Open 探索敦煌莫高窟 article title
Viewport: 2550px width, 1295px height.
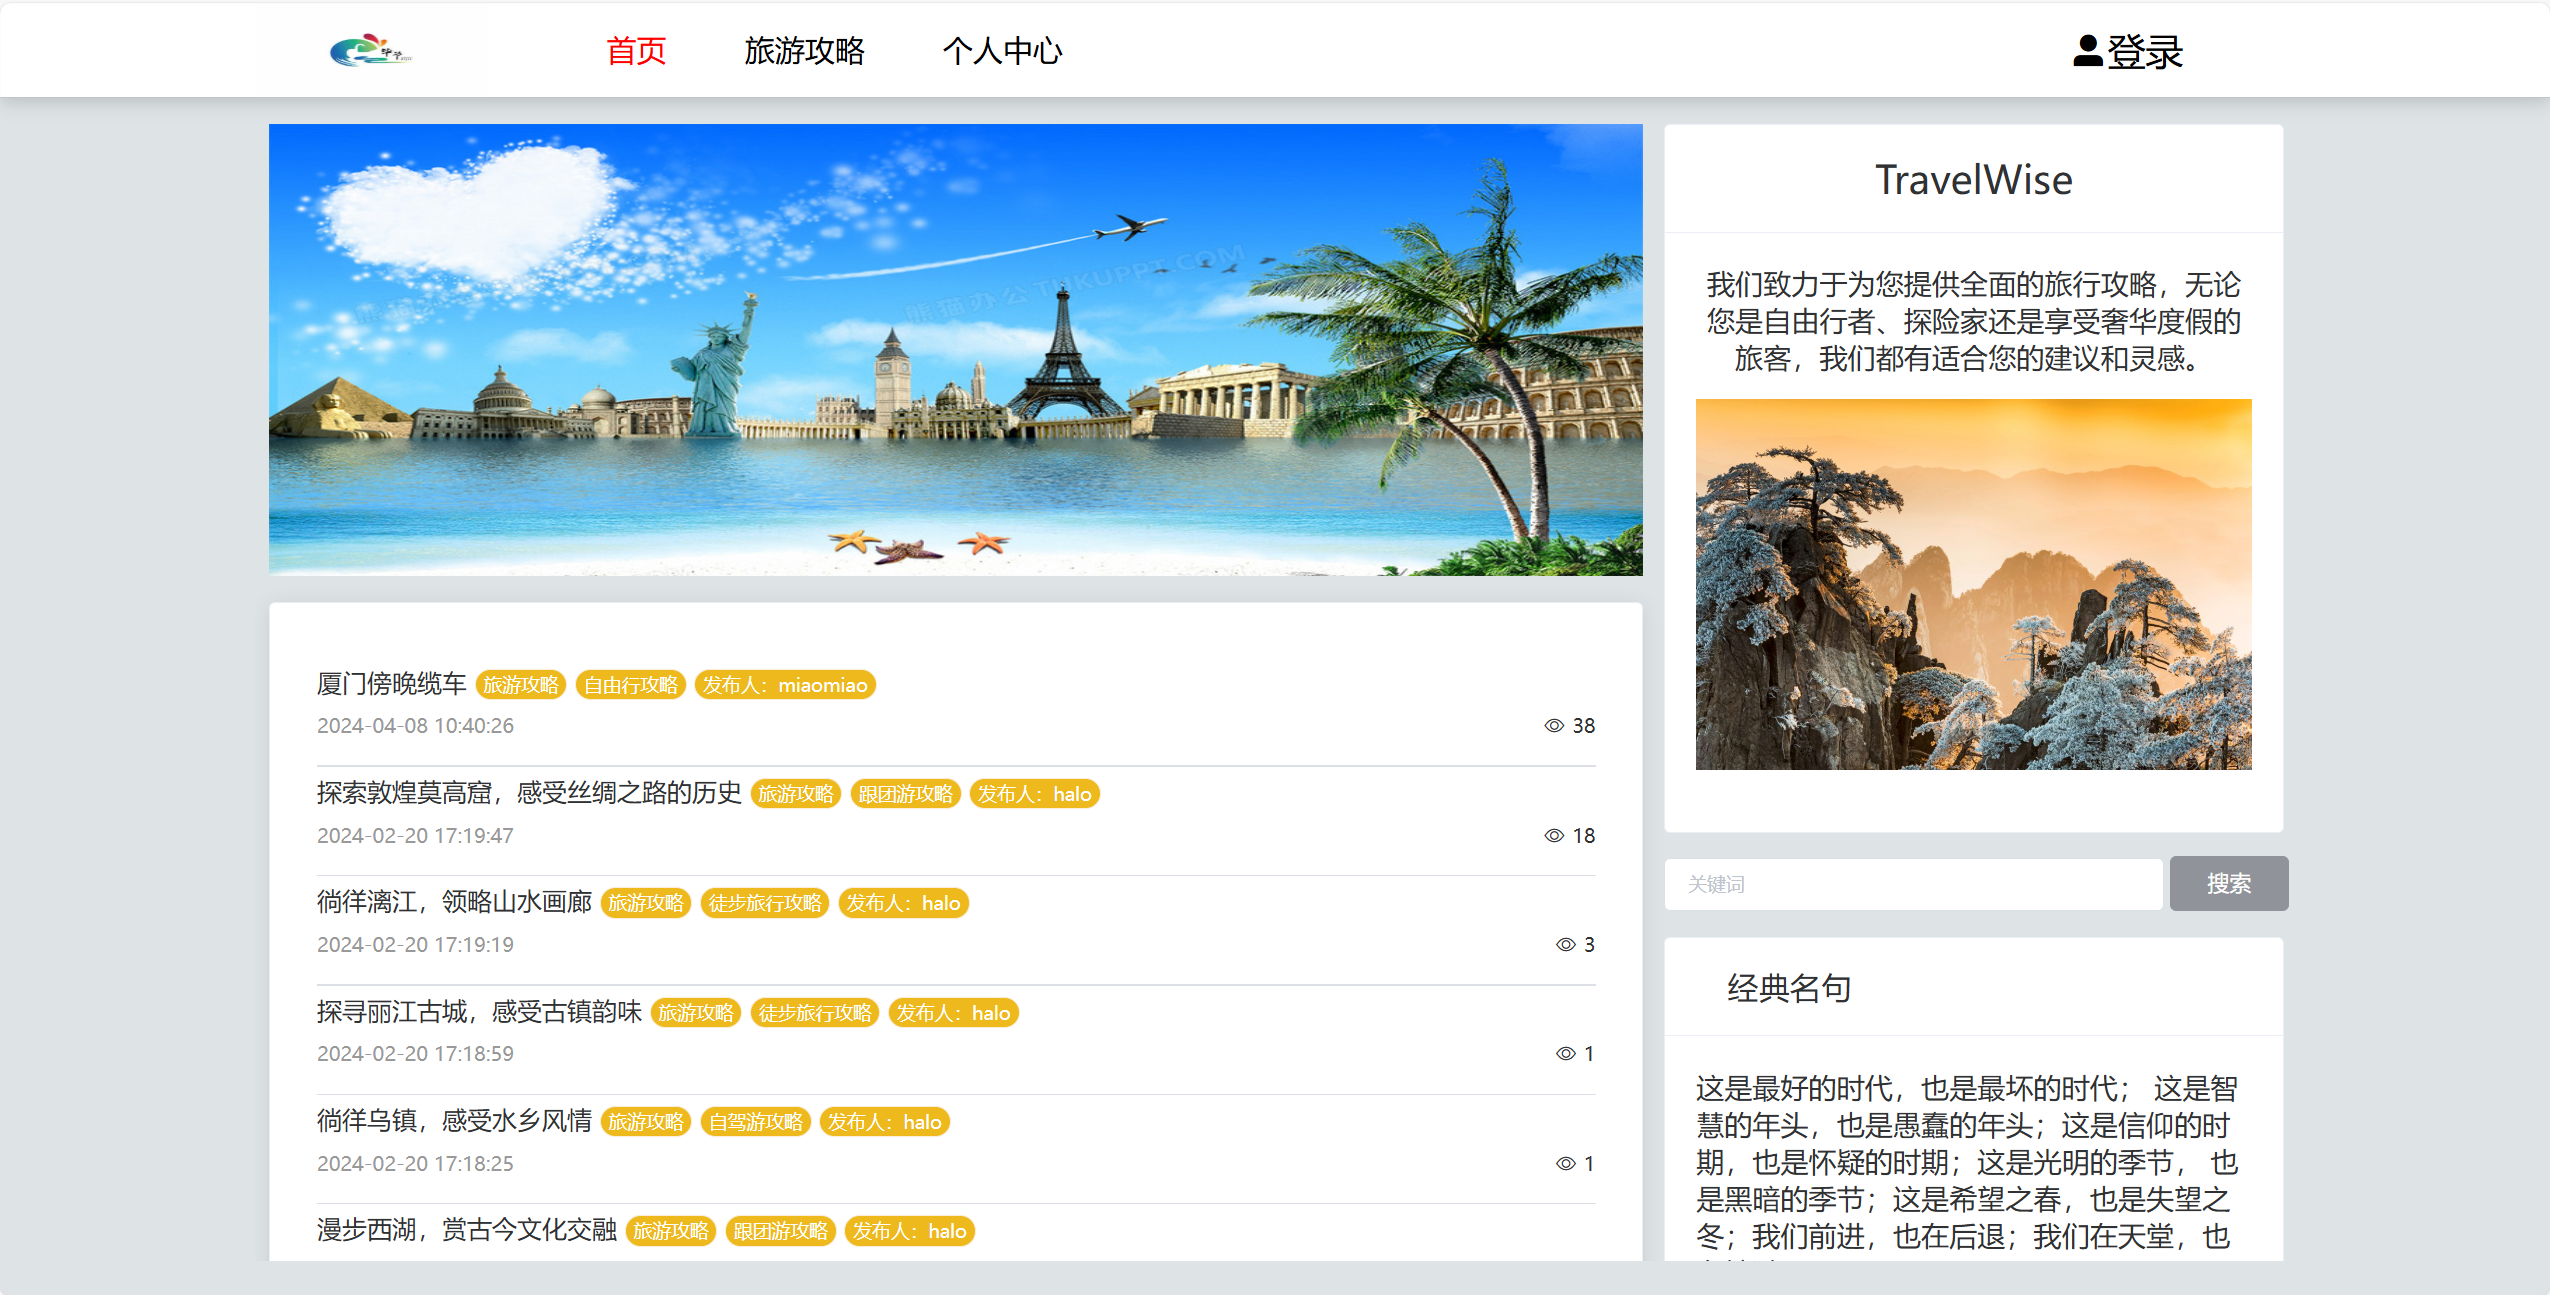pos(529,793)
